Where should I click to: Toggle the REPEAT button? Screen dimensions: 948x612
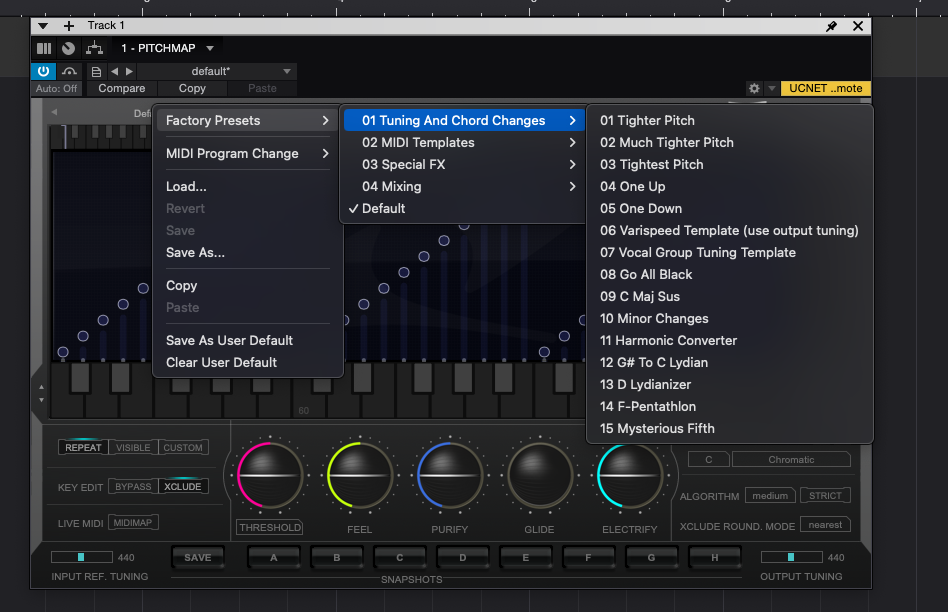[83, 448]
